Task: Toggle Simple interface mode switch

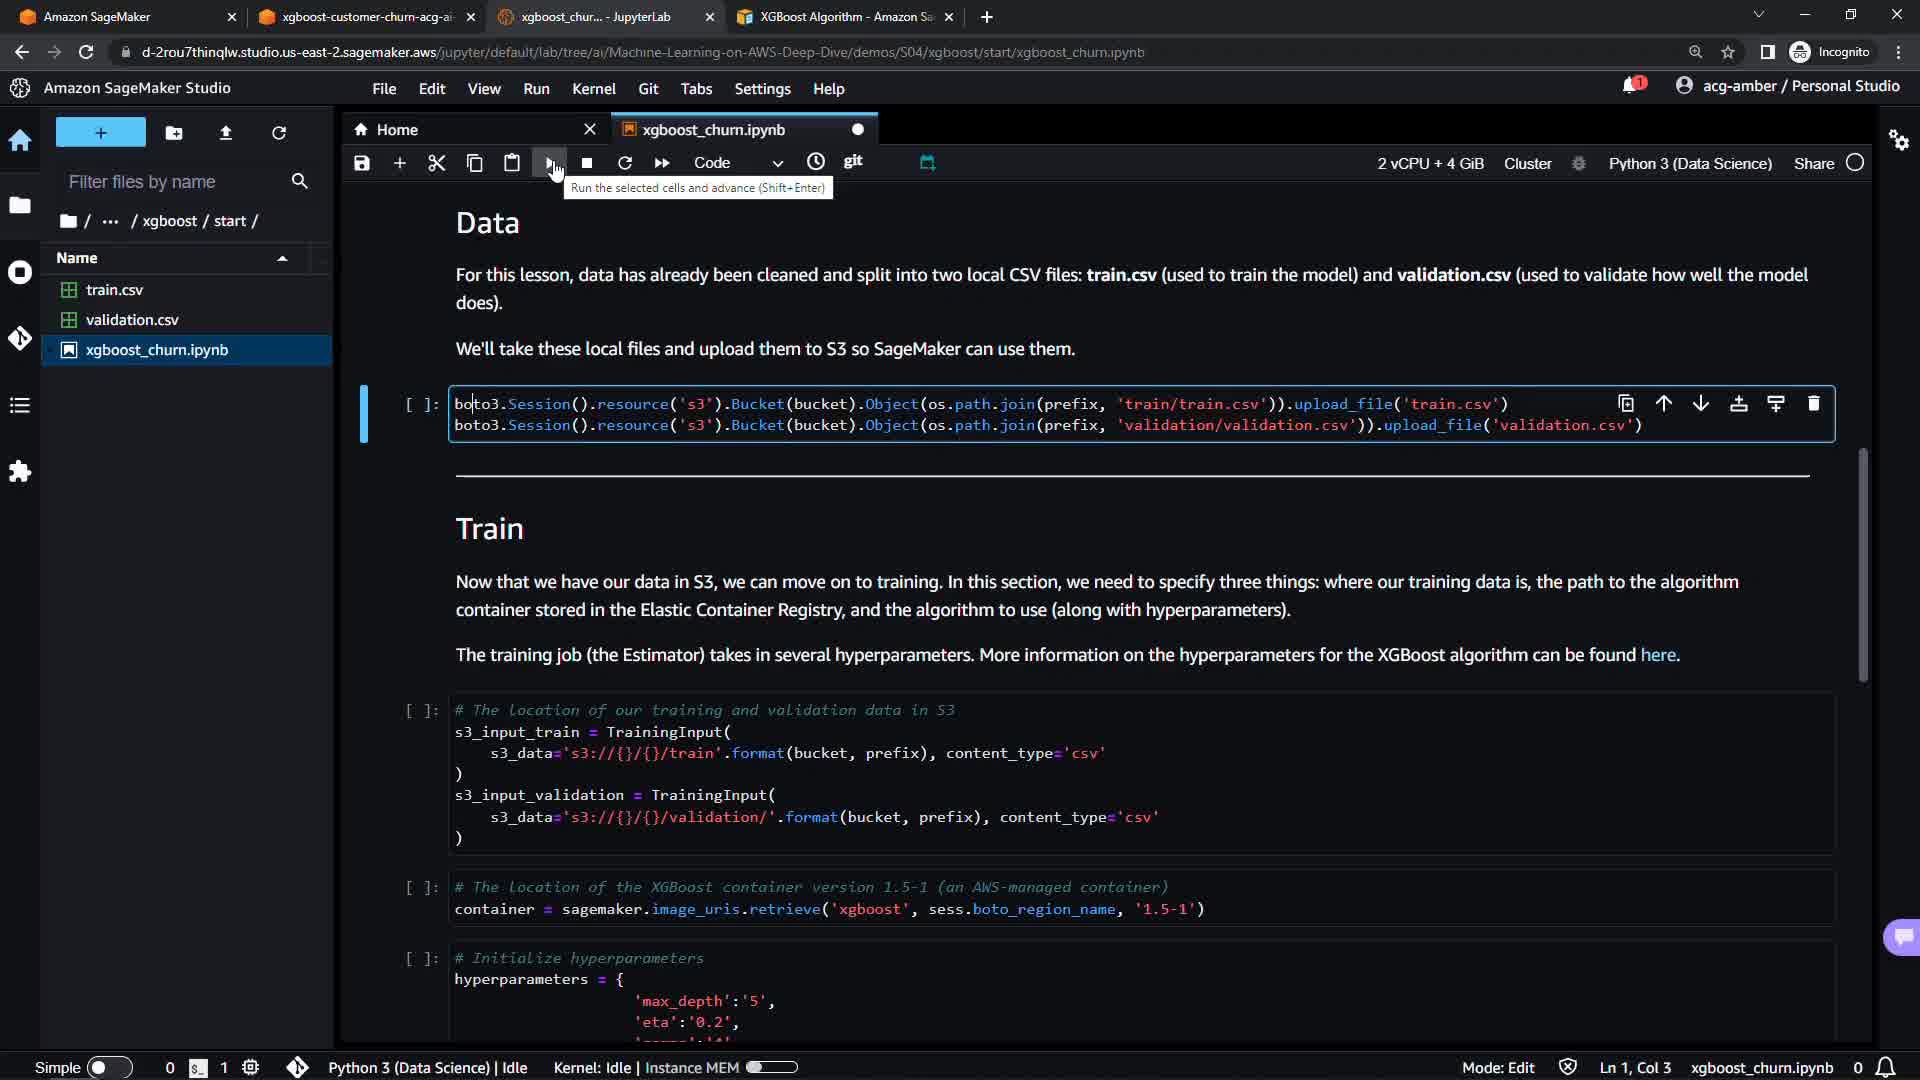Action: click(x=109, y=1067)
